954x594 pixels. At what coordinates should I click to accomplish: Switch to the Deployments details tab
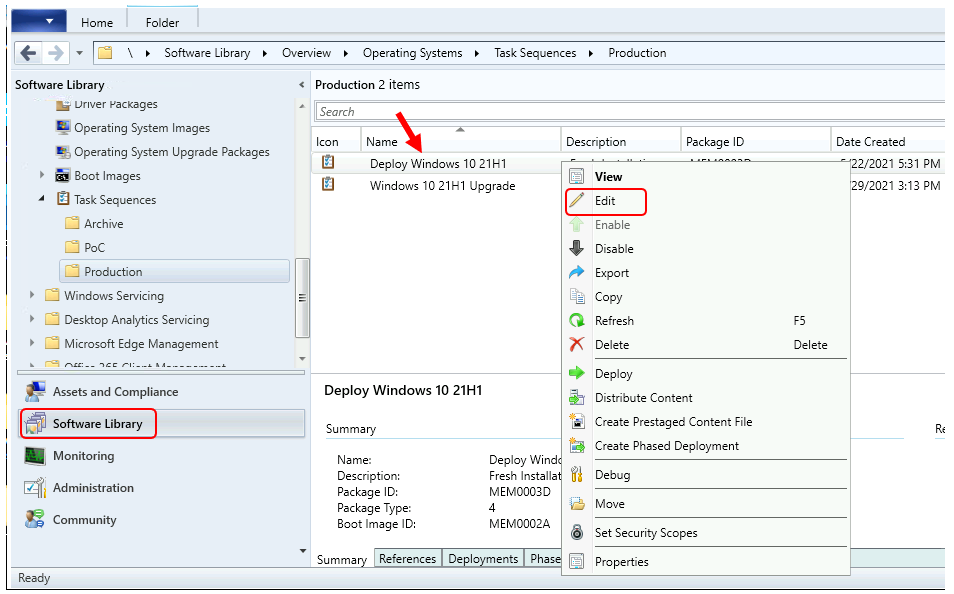click(x=483, y=559)
